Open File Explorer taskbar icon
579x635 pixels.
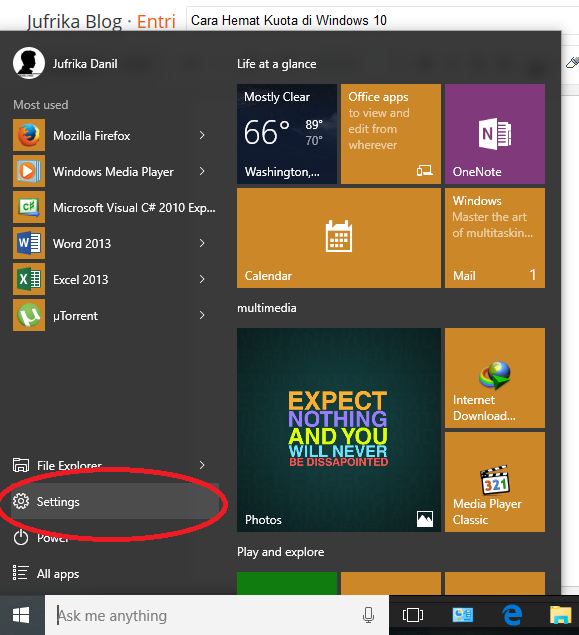[x=560, y=615]
